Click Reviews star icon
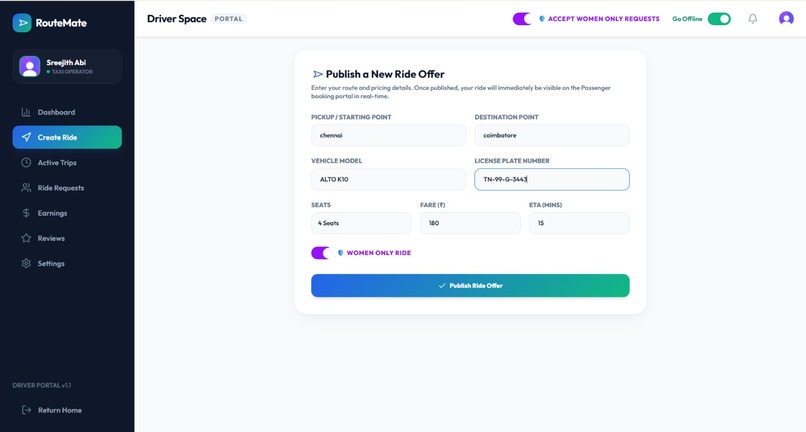 tap(26, 238)
